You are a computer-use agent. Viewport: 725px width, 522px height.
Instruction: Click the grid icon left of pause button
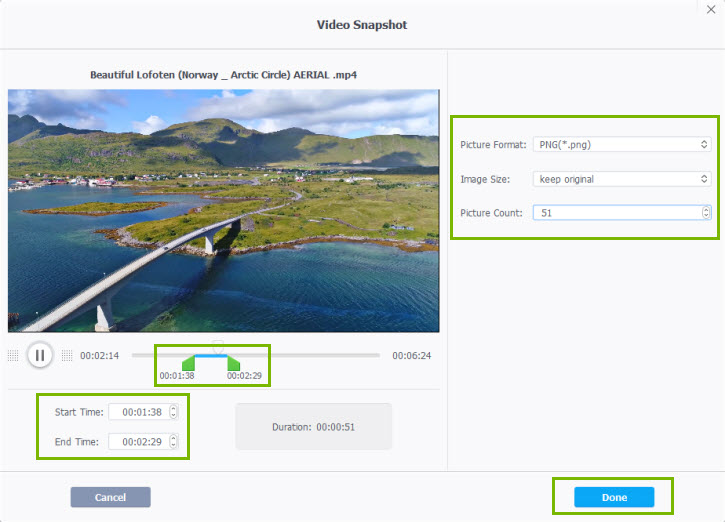[13, 355]
